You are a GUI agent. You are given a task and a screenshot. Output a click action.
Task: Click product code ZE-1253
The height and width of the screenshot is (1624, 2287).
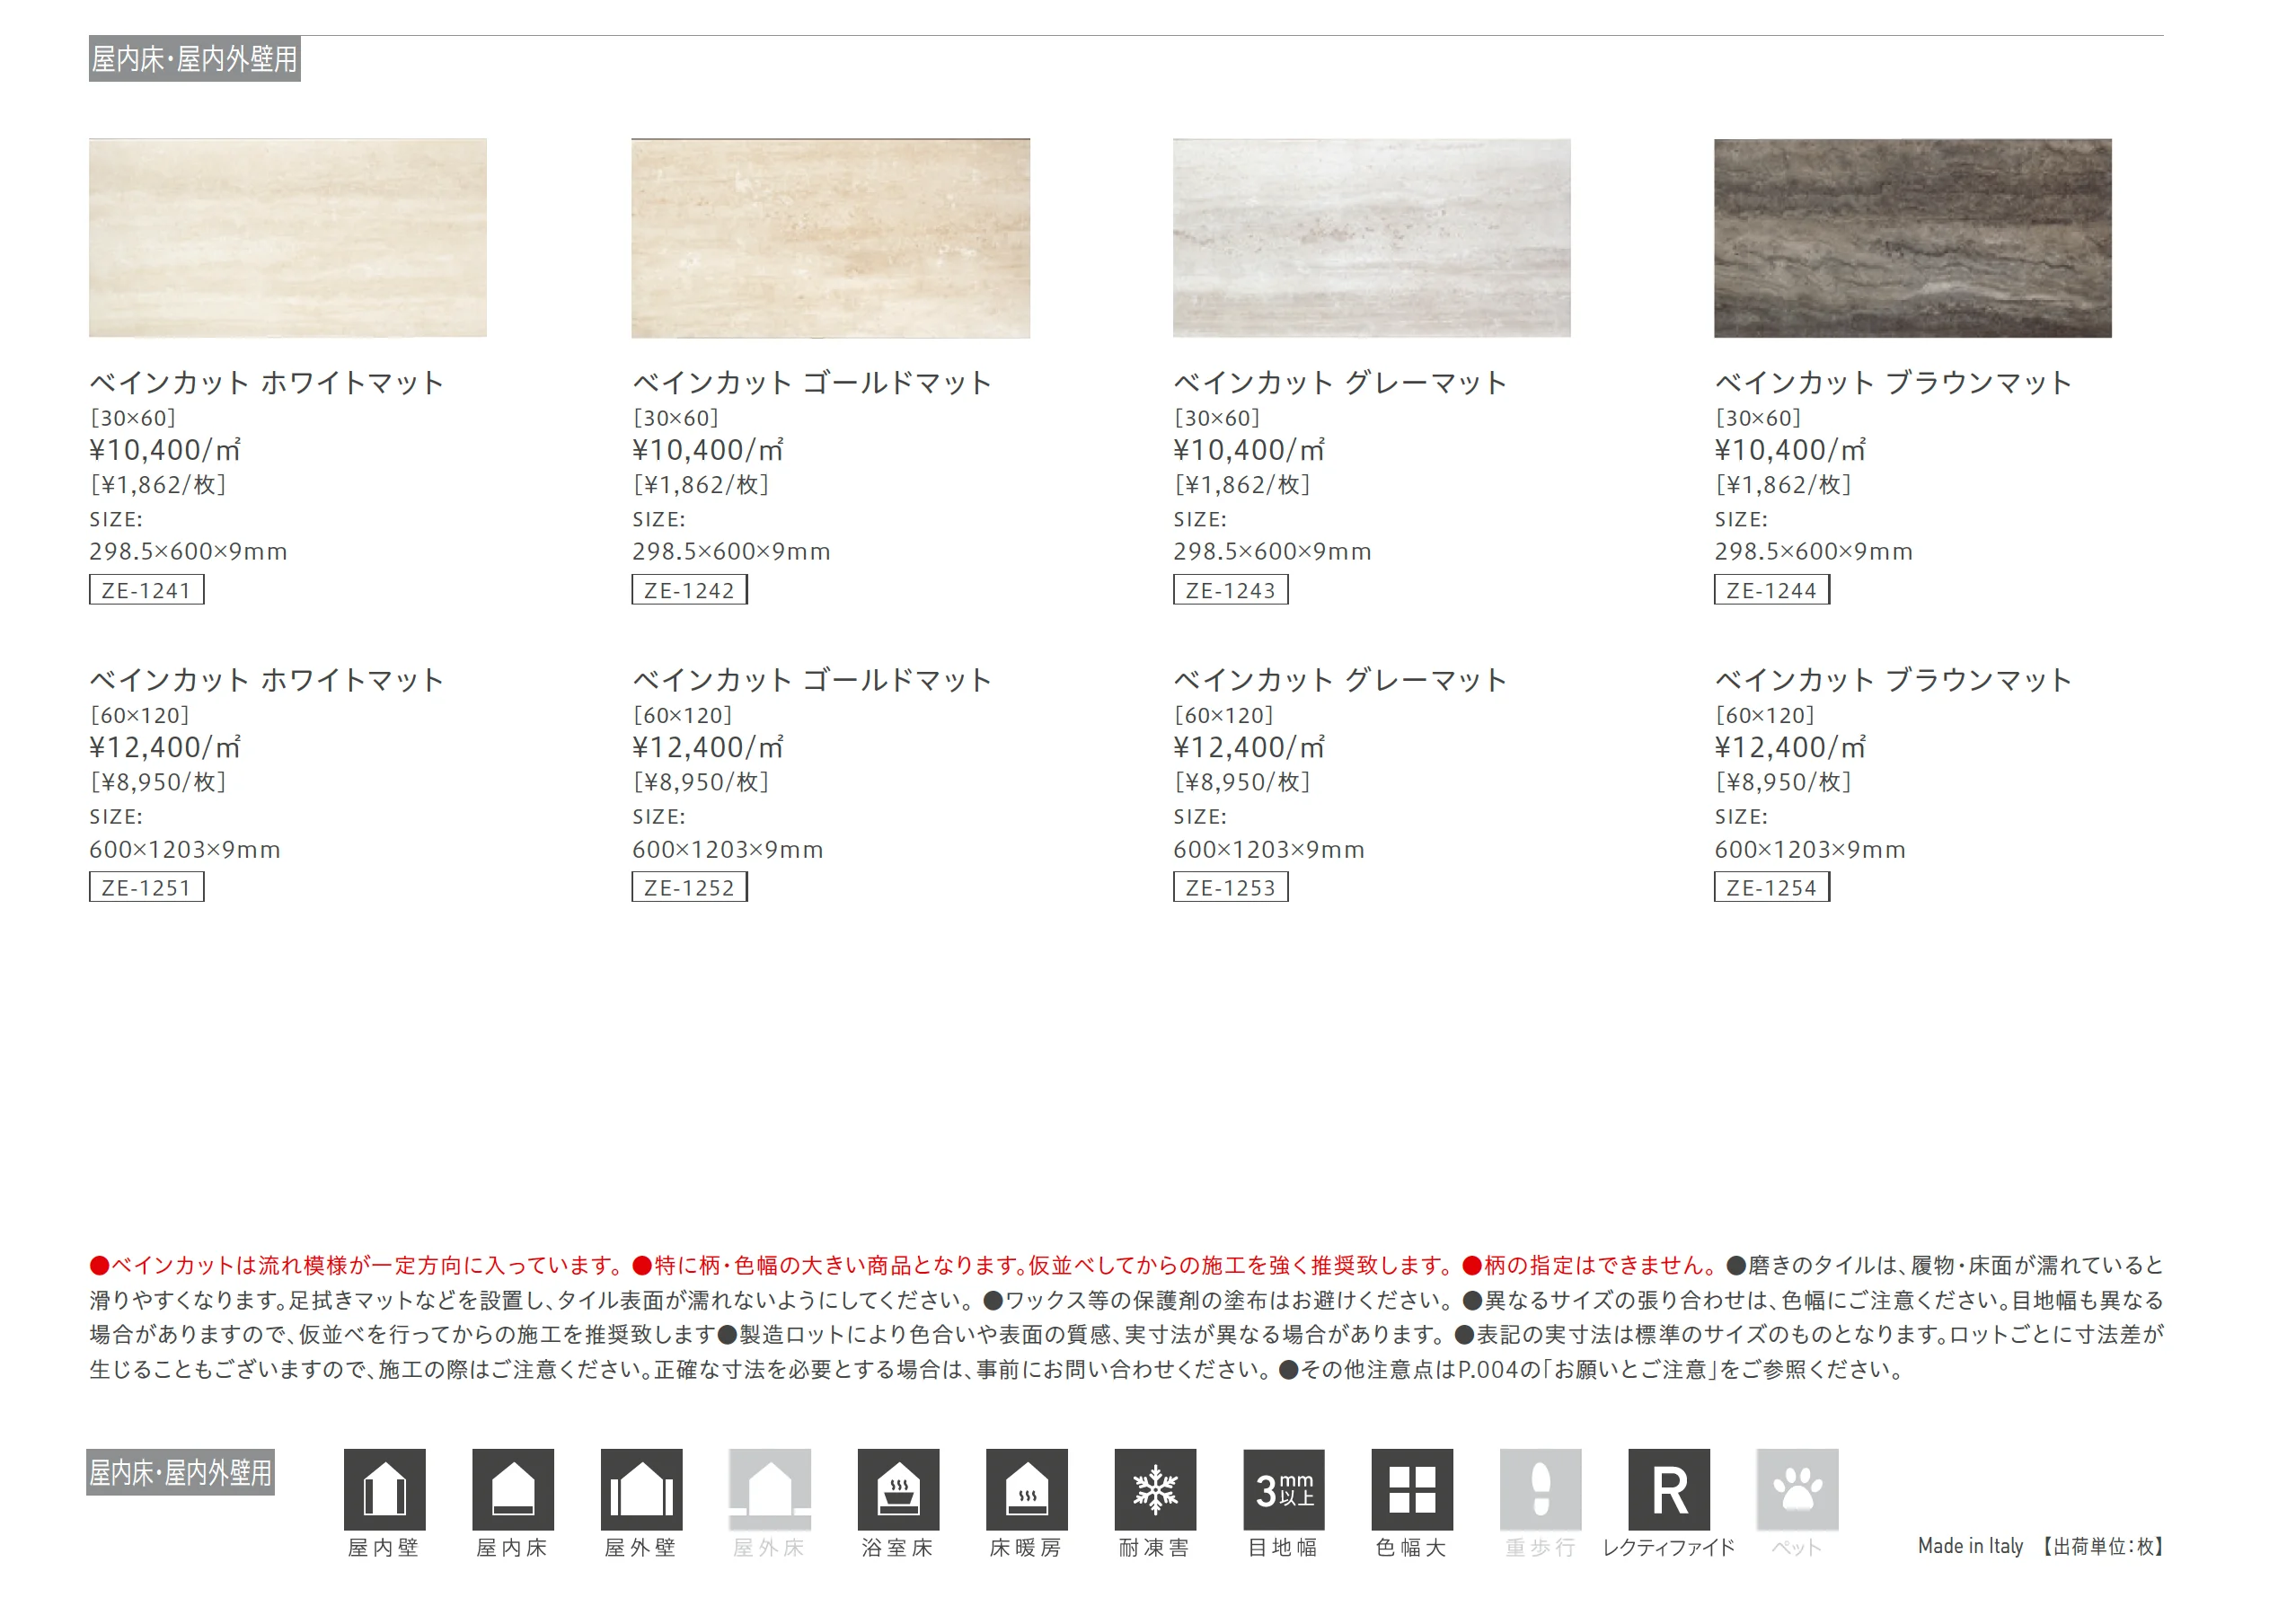click(1230, 887)
